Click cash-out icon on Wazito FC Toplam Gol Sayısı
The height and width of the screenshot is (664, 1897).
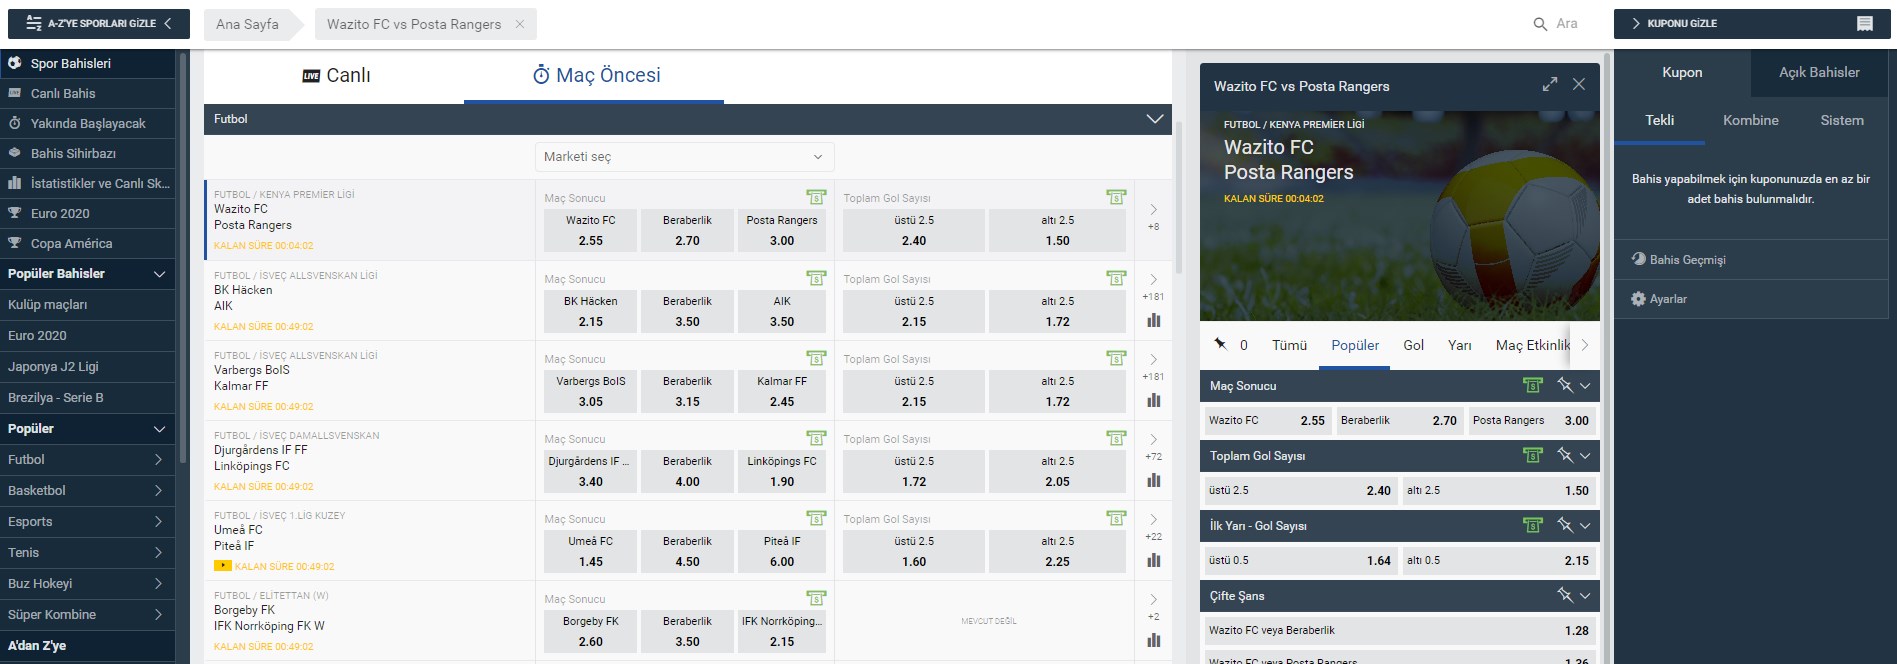click(x=1116, y=197)
